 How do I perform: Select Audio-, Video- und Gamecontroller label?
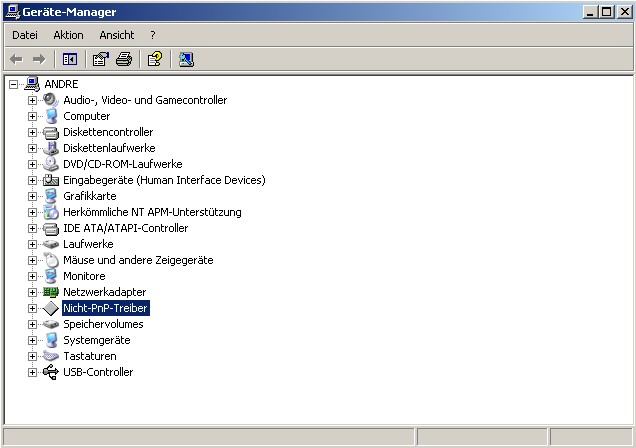(145, 100)
